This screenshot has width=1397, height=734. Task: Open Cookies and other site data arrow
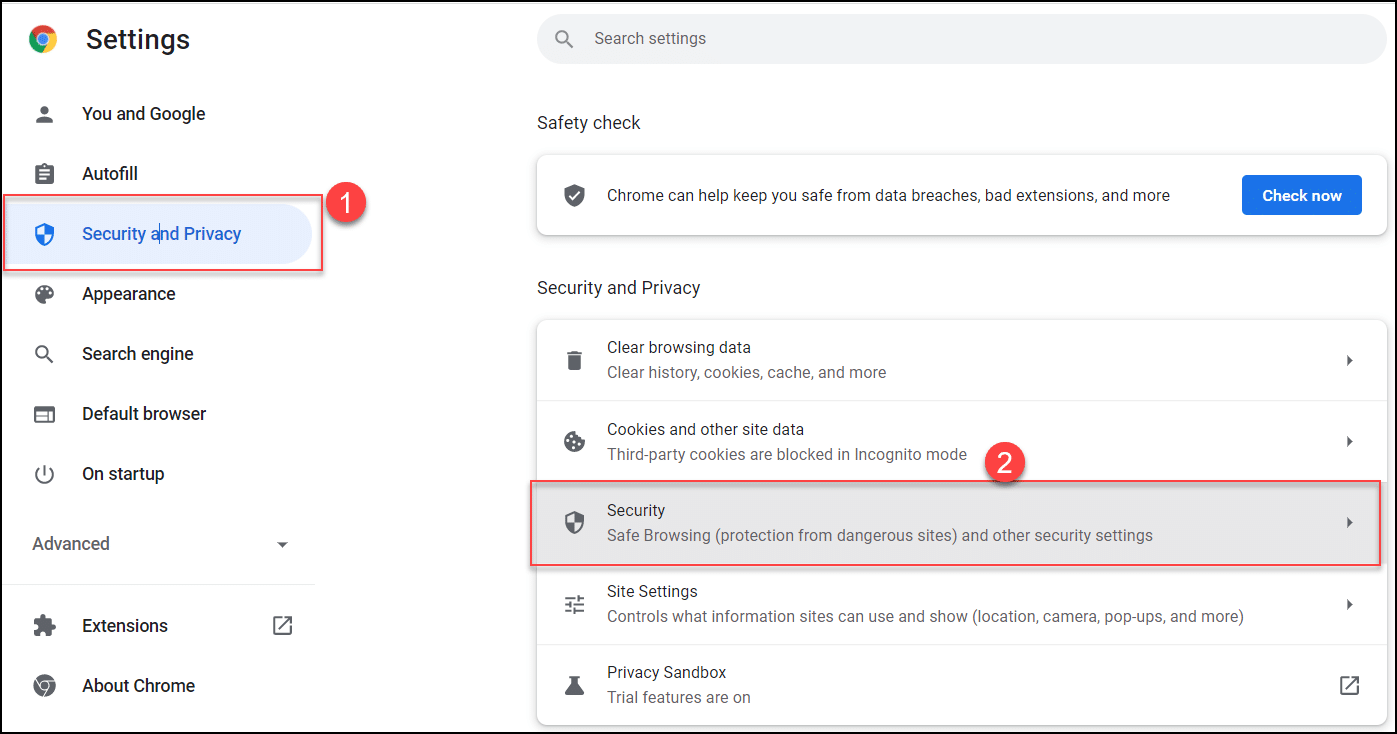(x=1349, y=442)
